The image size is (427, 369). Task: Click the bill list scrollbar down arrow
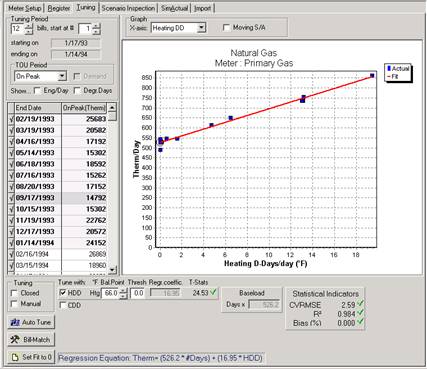click(x=112, y=269)
